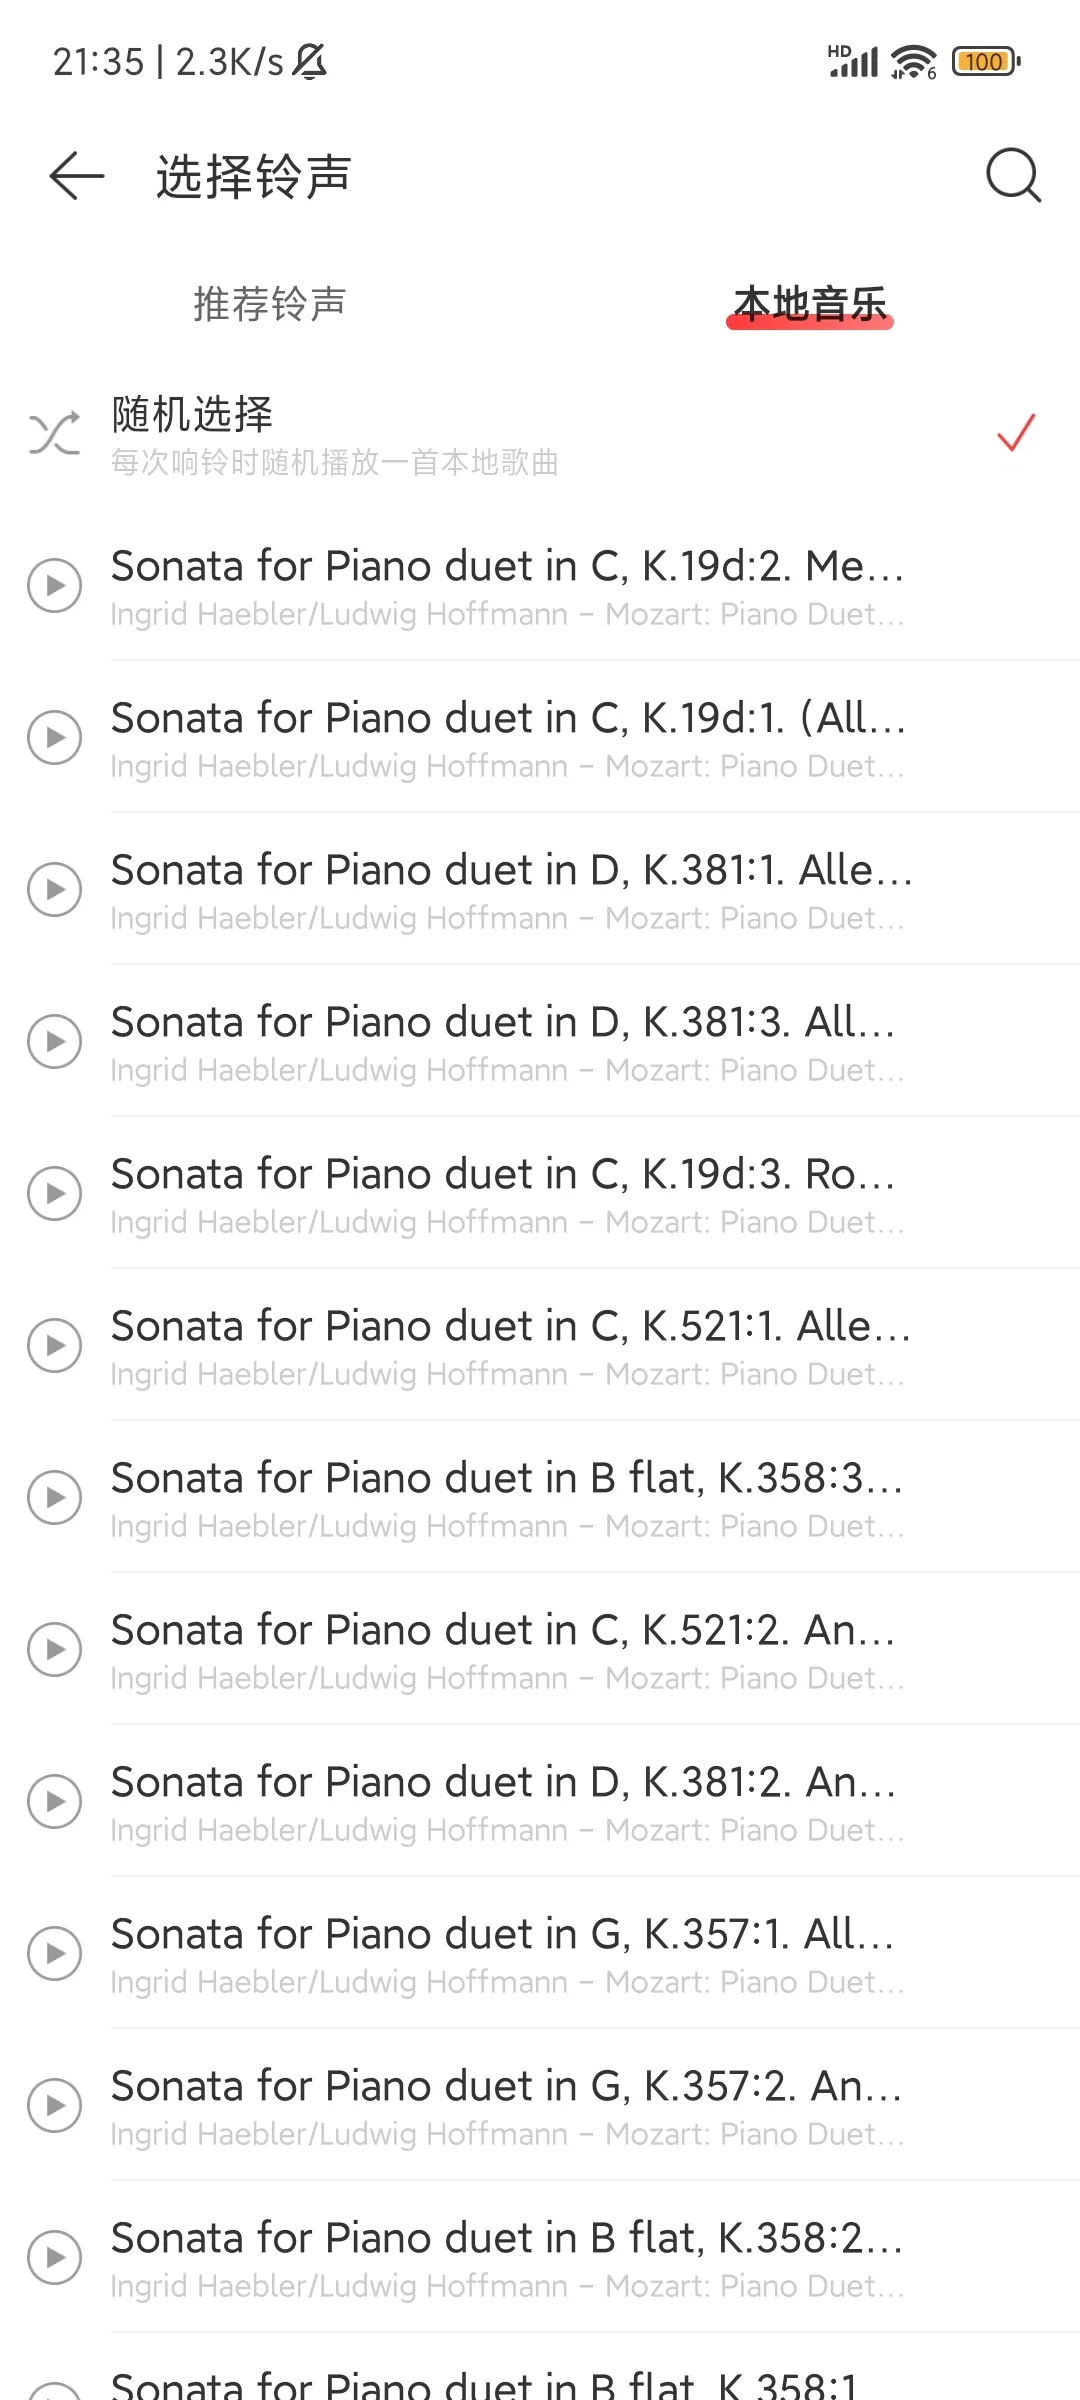
Task: Select the 本地音乐 tab
Action: click(x=809, y=304)
